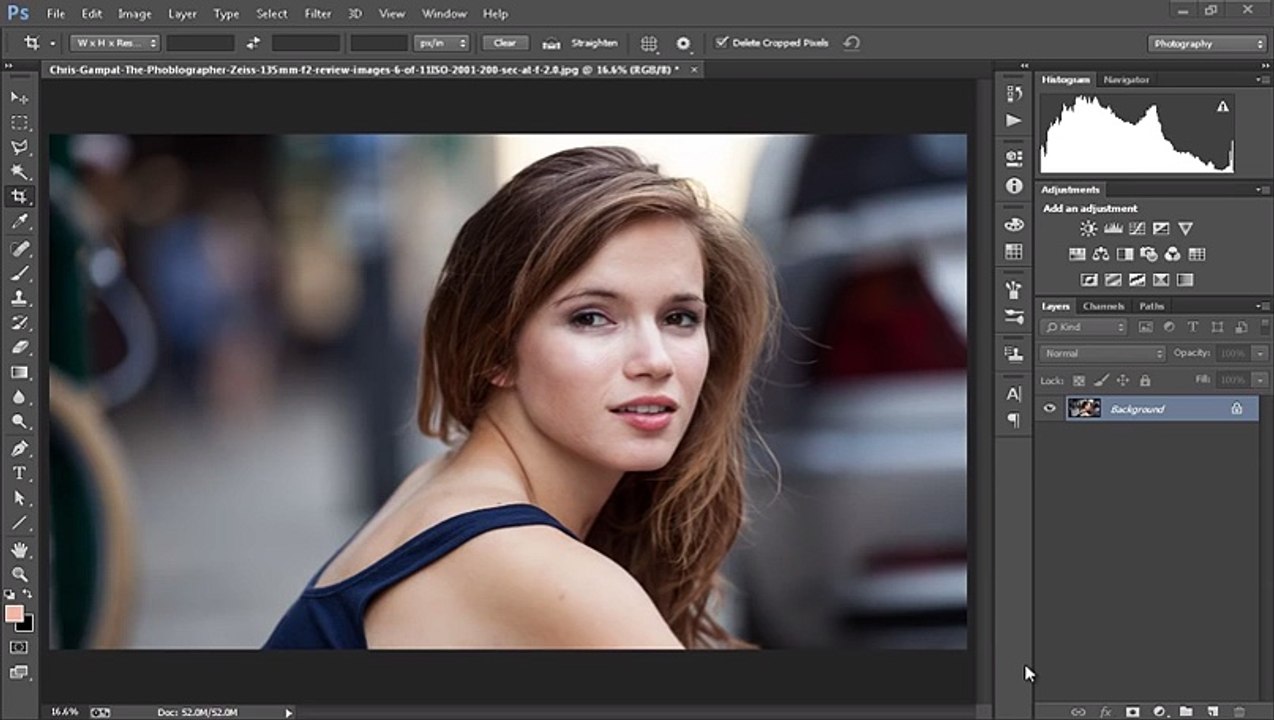The height and width of the screenshot is (720, 1274).
Task: Toggle lock all padlock icon
Action: tap(1145, 380)
